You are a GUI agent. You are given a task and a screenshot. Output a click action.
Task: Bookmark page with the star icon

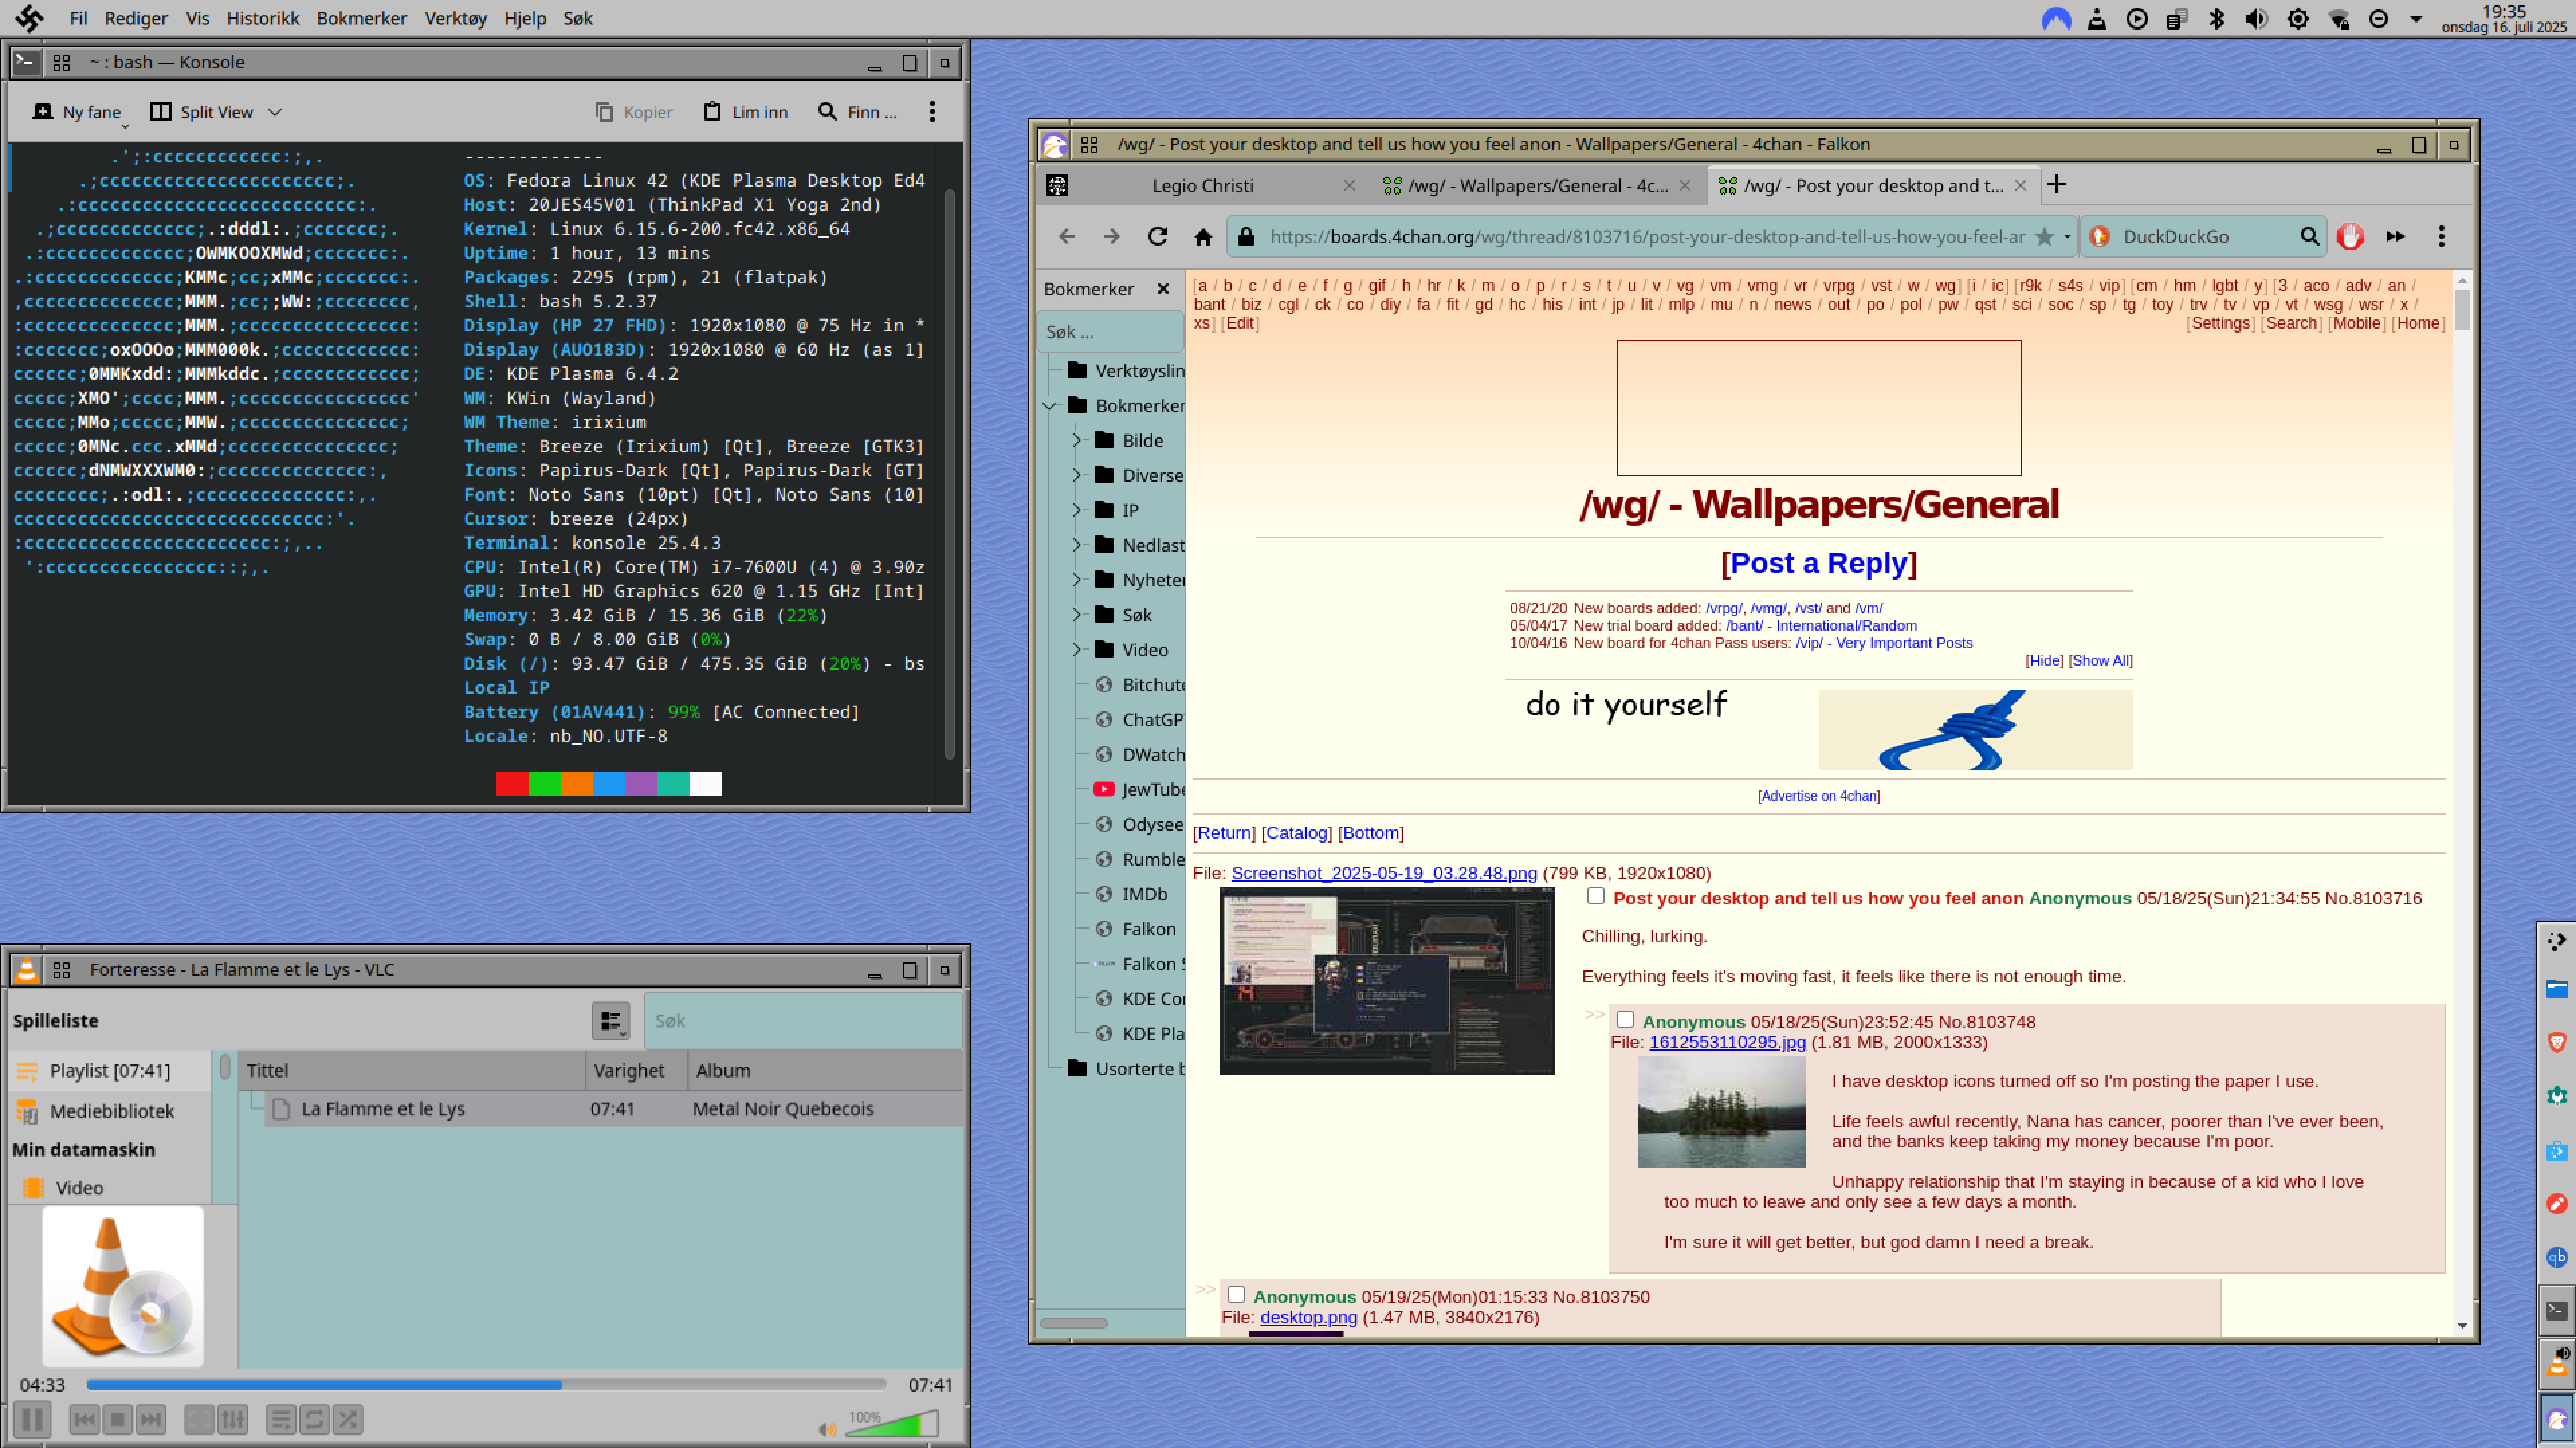tap(2044, 236)
